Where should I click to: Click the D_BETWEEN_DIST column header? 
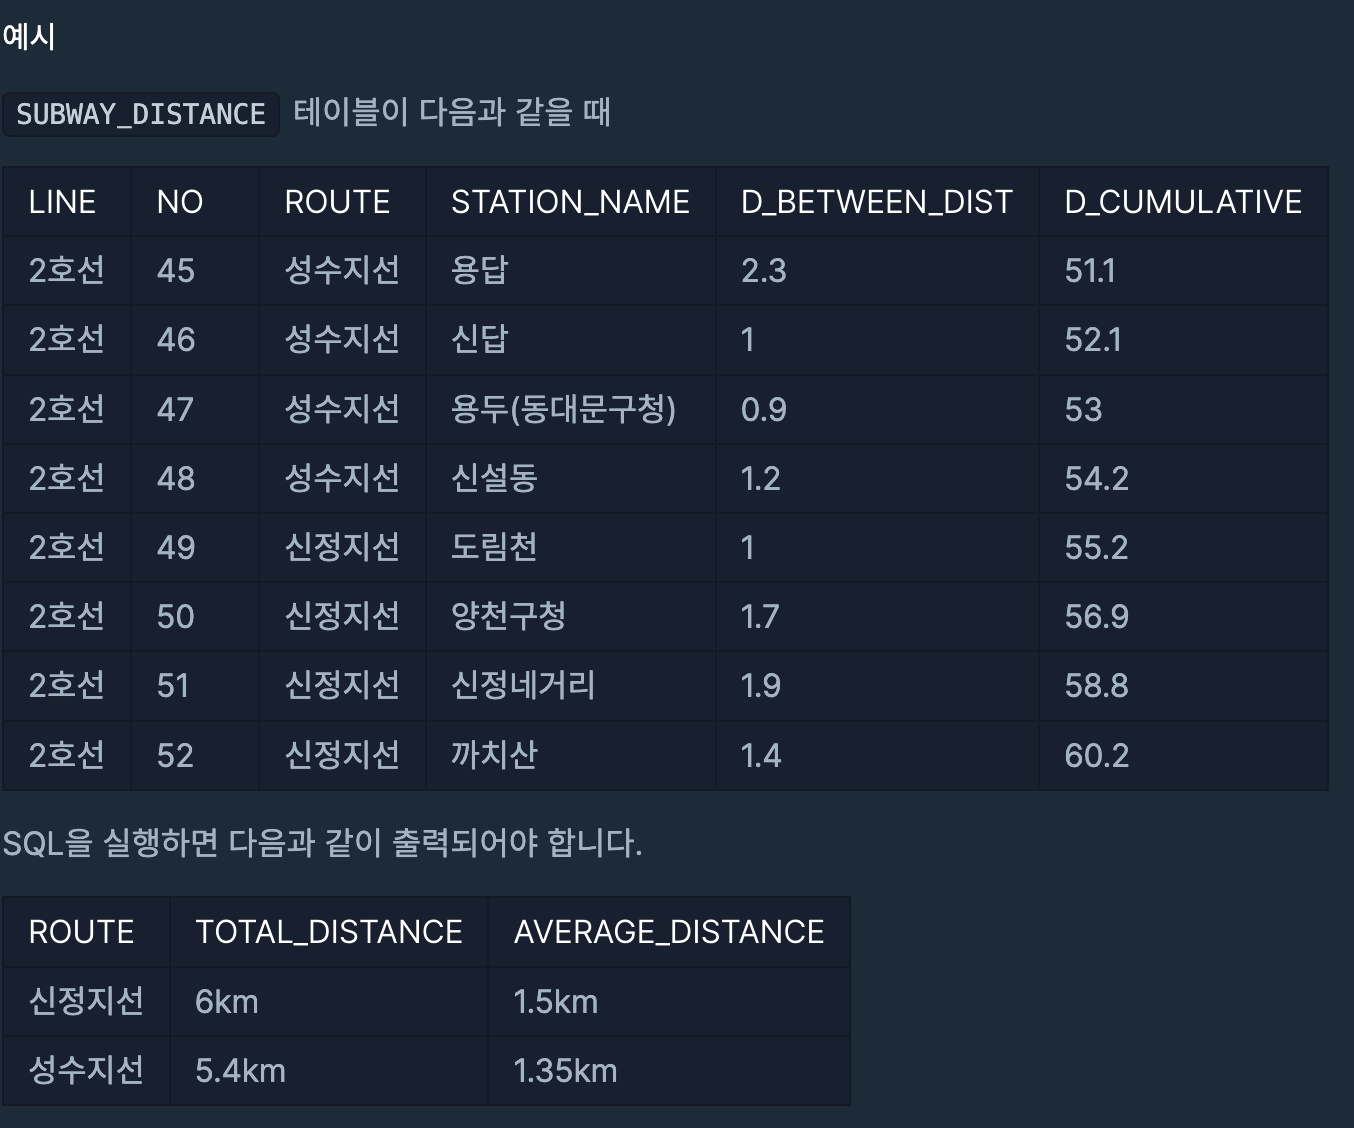click(877, 202)
